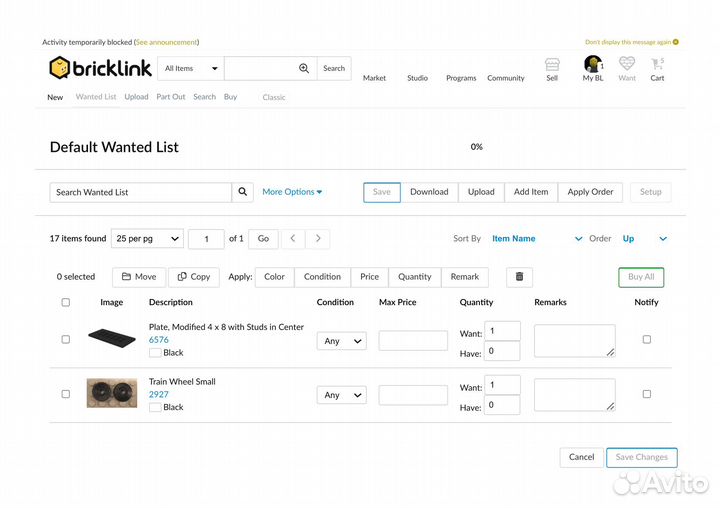Screen dimensions: 720x508
Task: Go to next page arrow
Action: point(318,239)
